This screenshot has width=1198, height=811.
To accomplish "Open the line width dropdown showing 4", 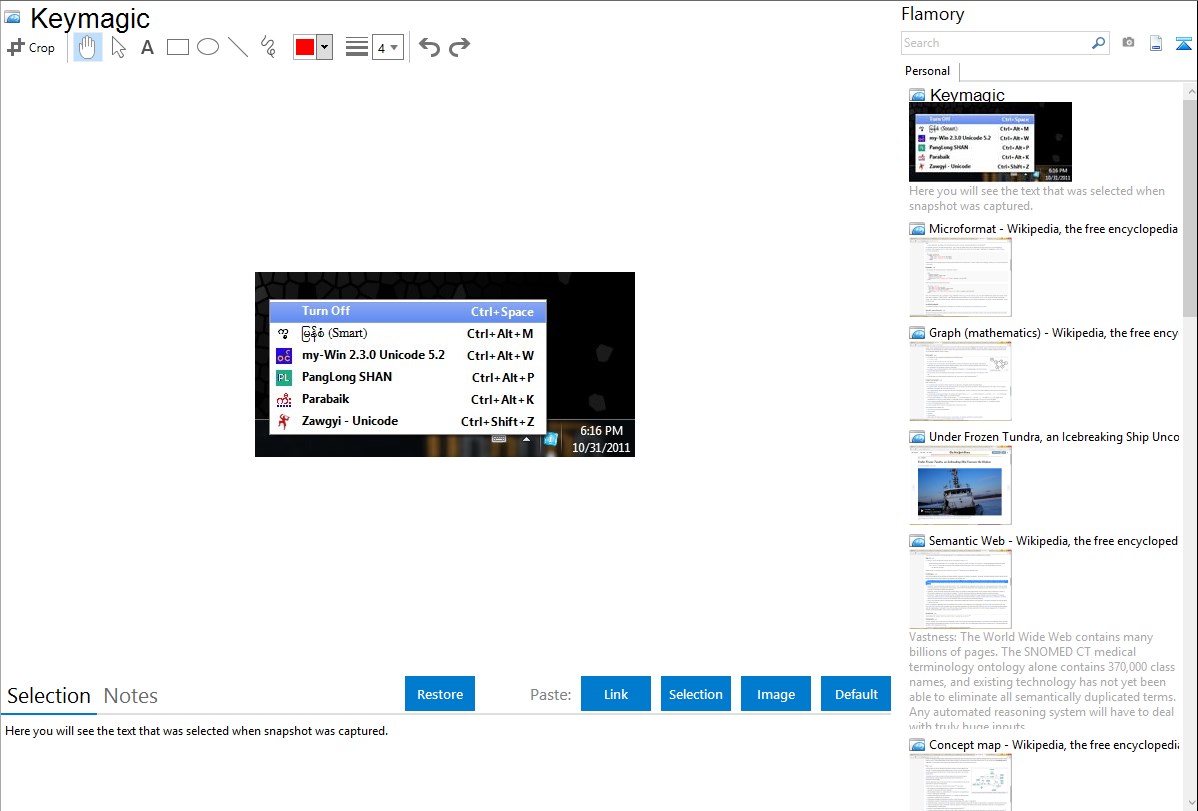I will [388, 47].
